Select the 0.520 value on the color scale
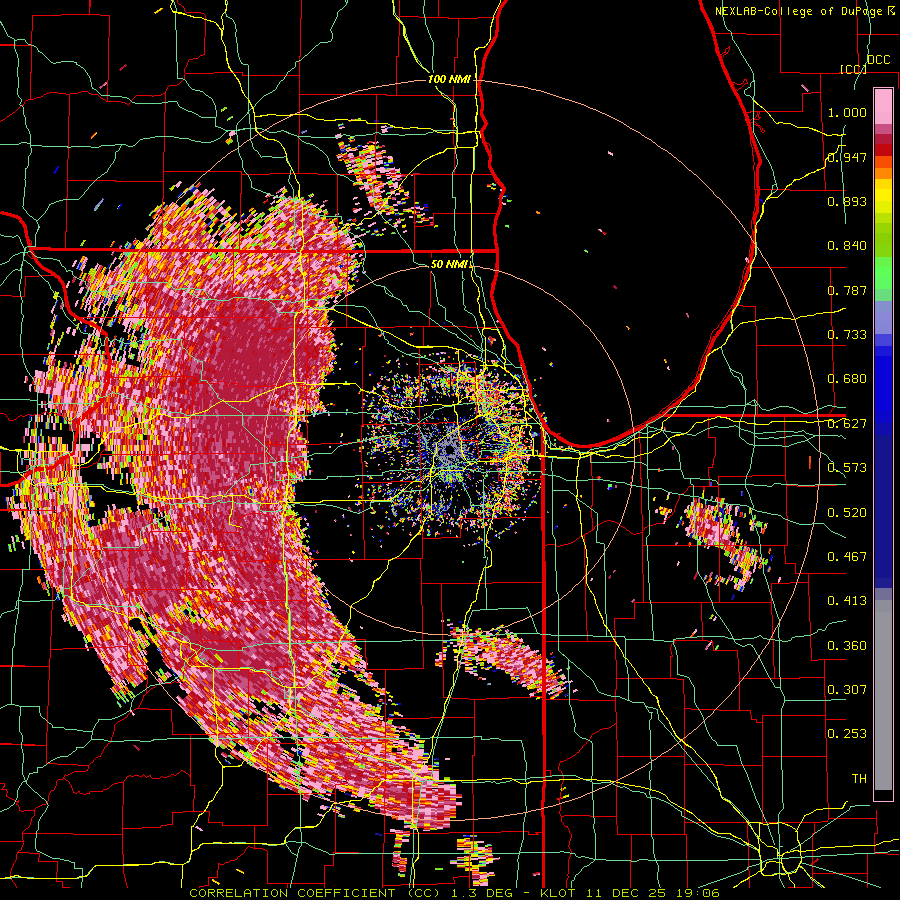 pos(847,513)
